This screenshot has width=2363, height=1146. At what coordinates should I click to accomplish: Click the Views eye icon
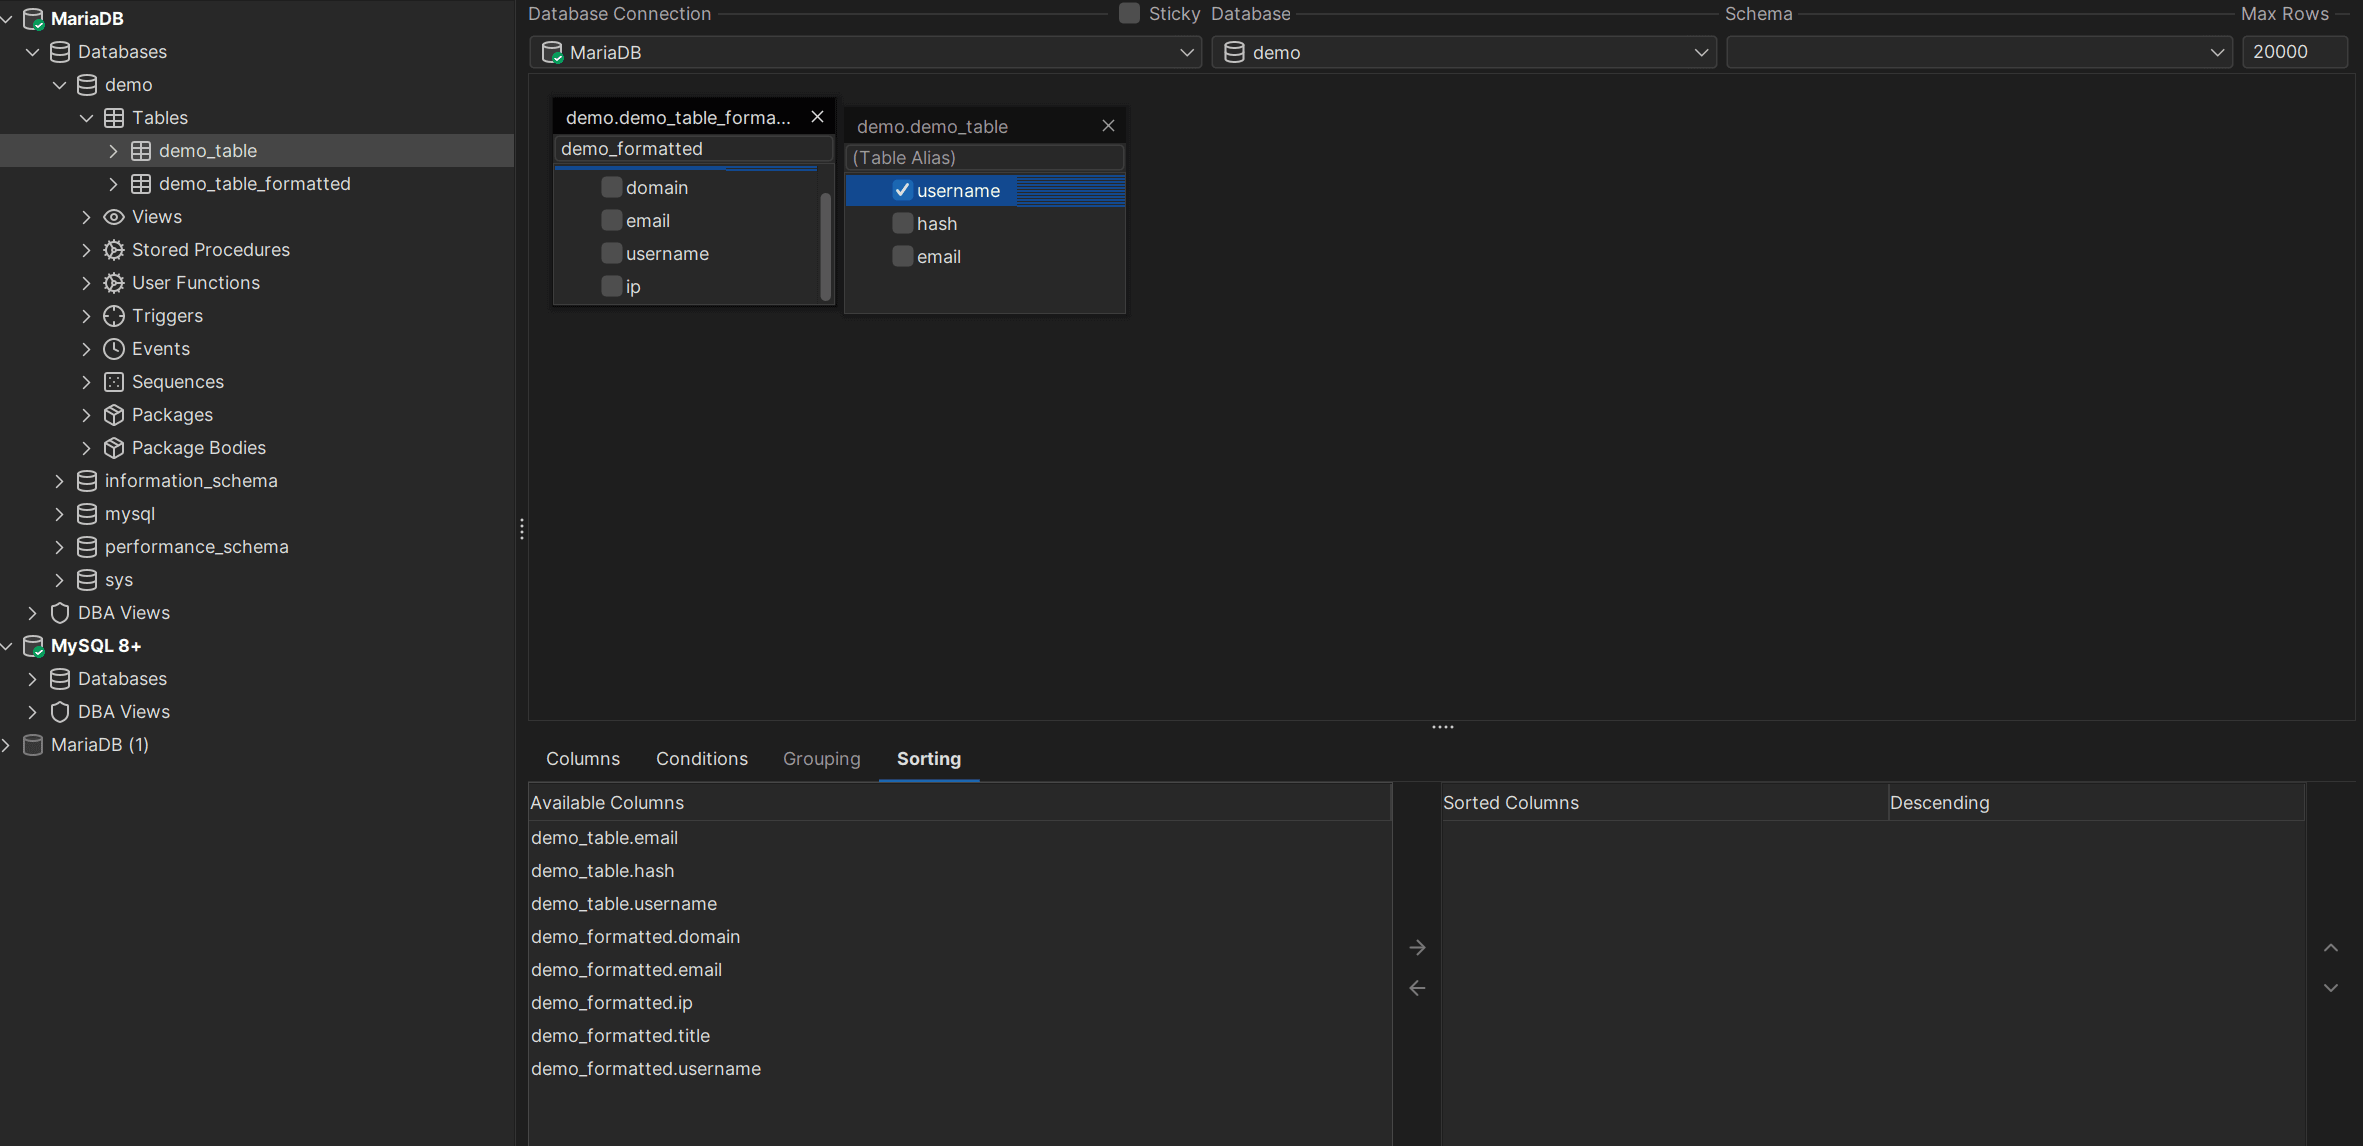click(114, 217)
